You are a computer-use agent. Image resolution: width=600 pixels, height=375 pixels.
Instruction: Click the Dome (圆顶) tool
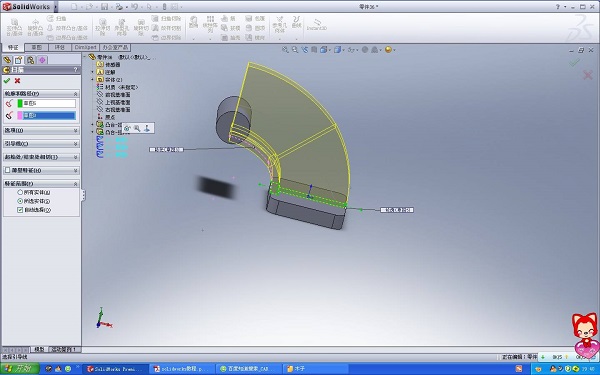pos(255,28)
